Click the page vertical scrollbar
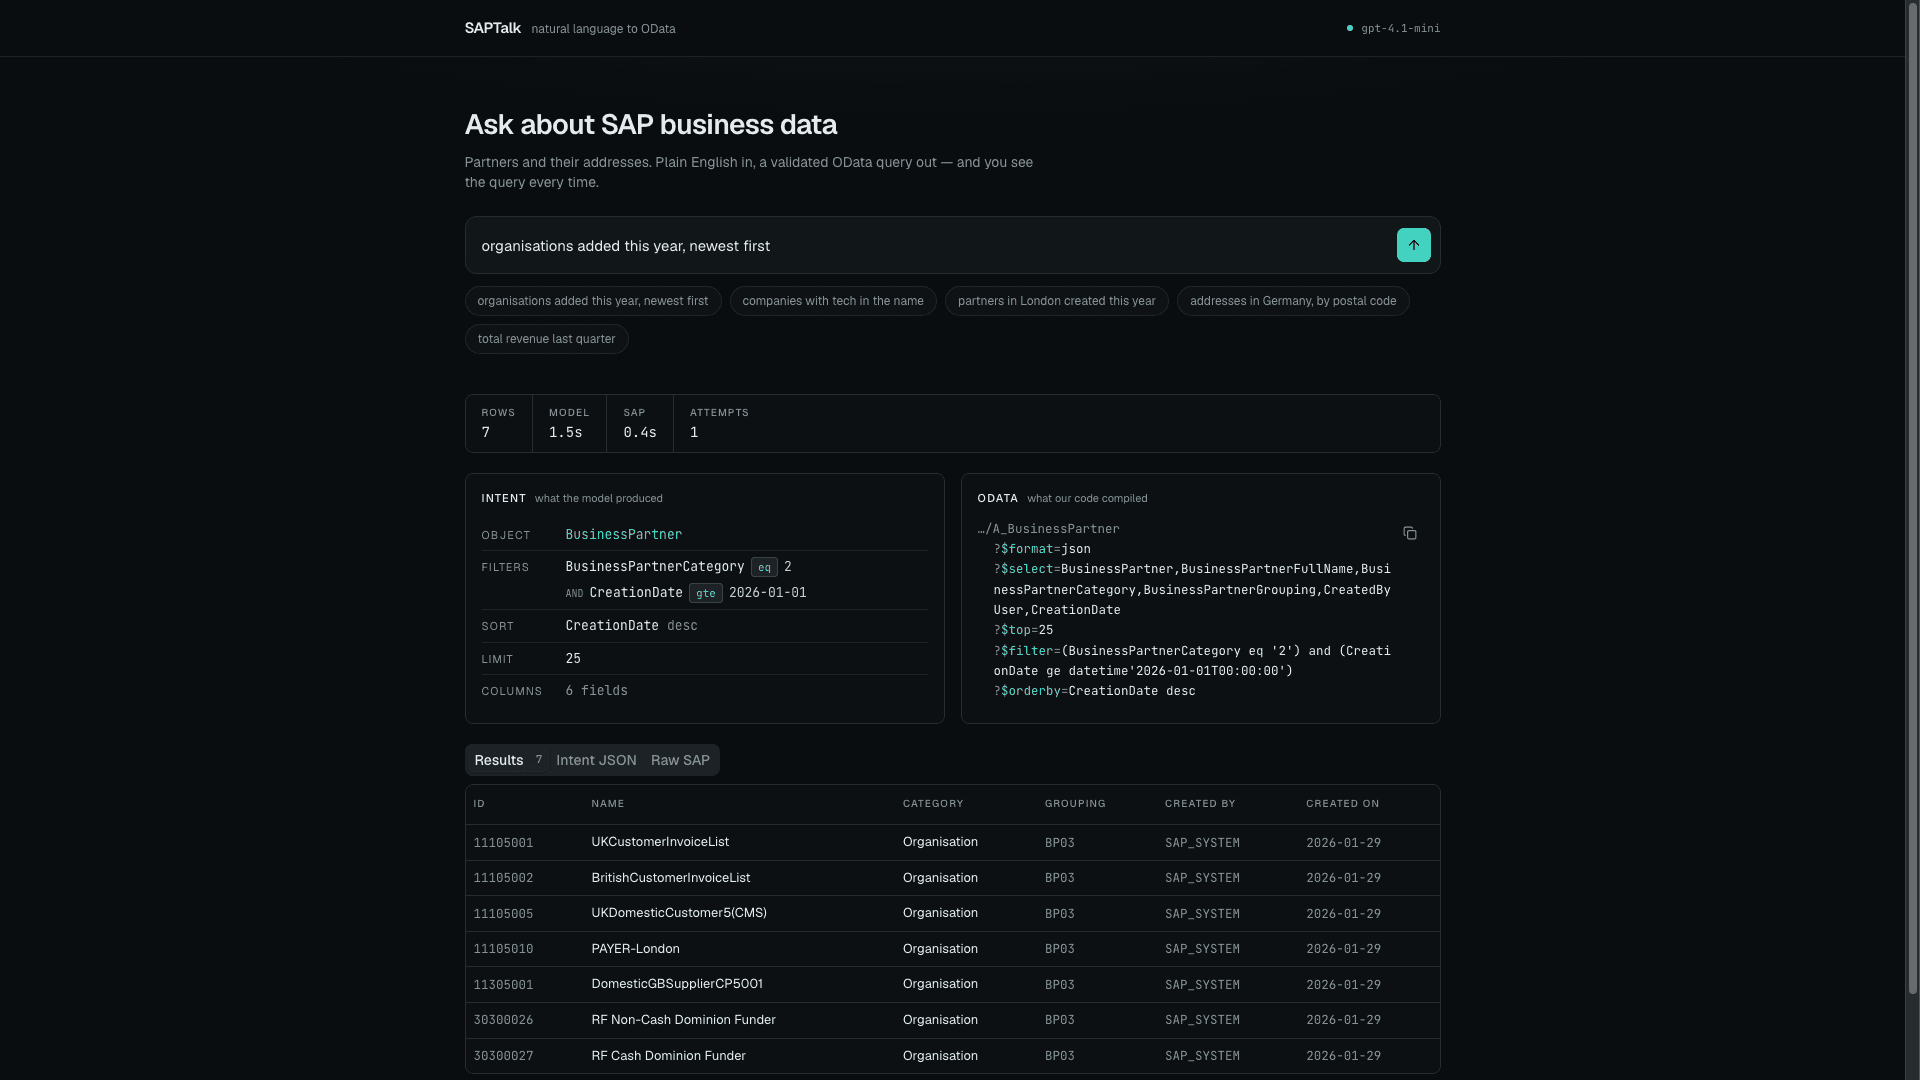1920x1080 pixels. 1912,500
